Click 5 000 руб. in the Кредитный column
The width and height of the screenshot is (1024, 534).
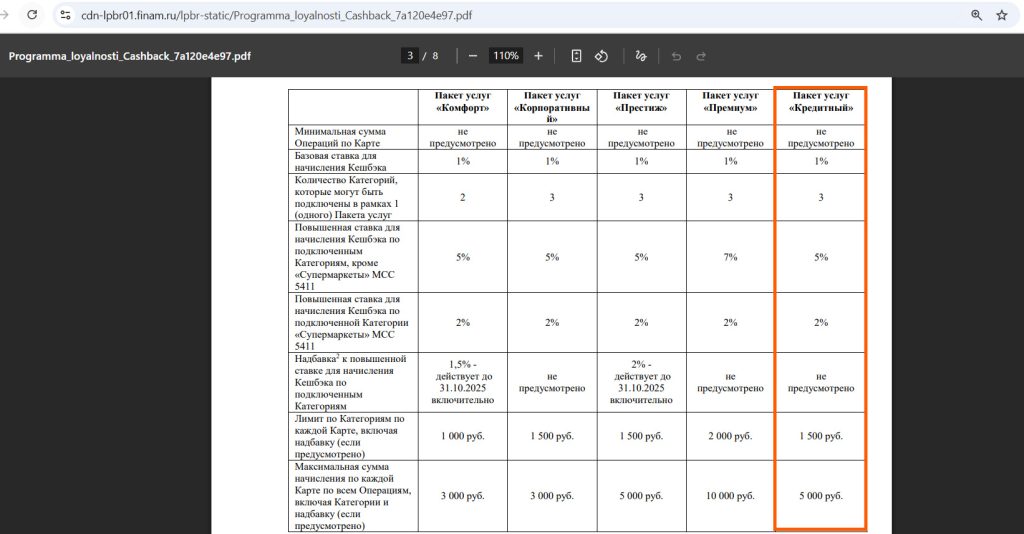[821, 496]
